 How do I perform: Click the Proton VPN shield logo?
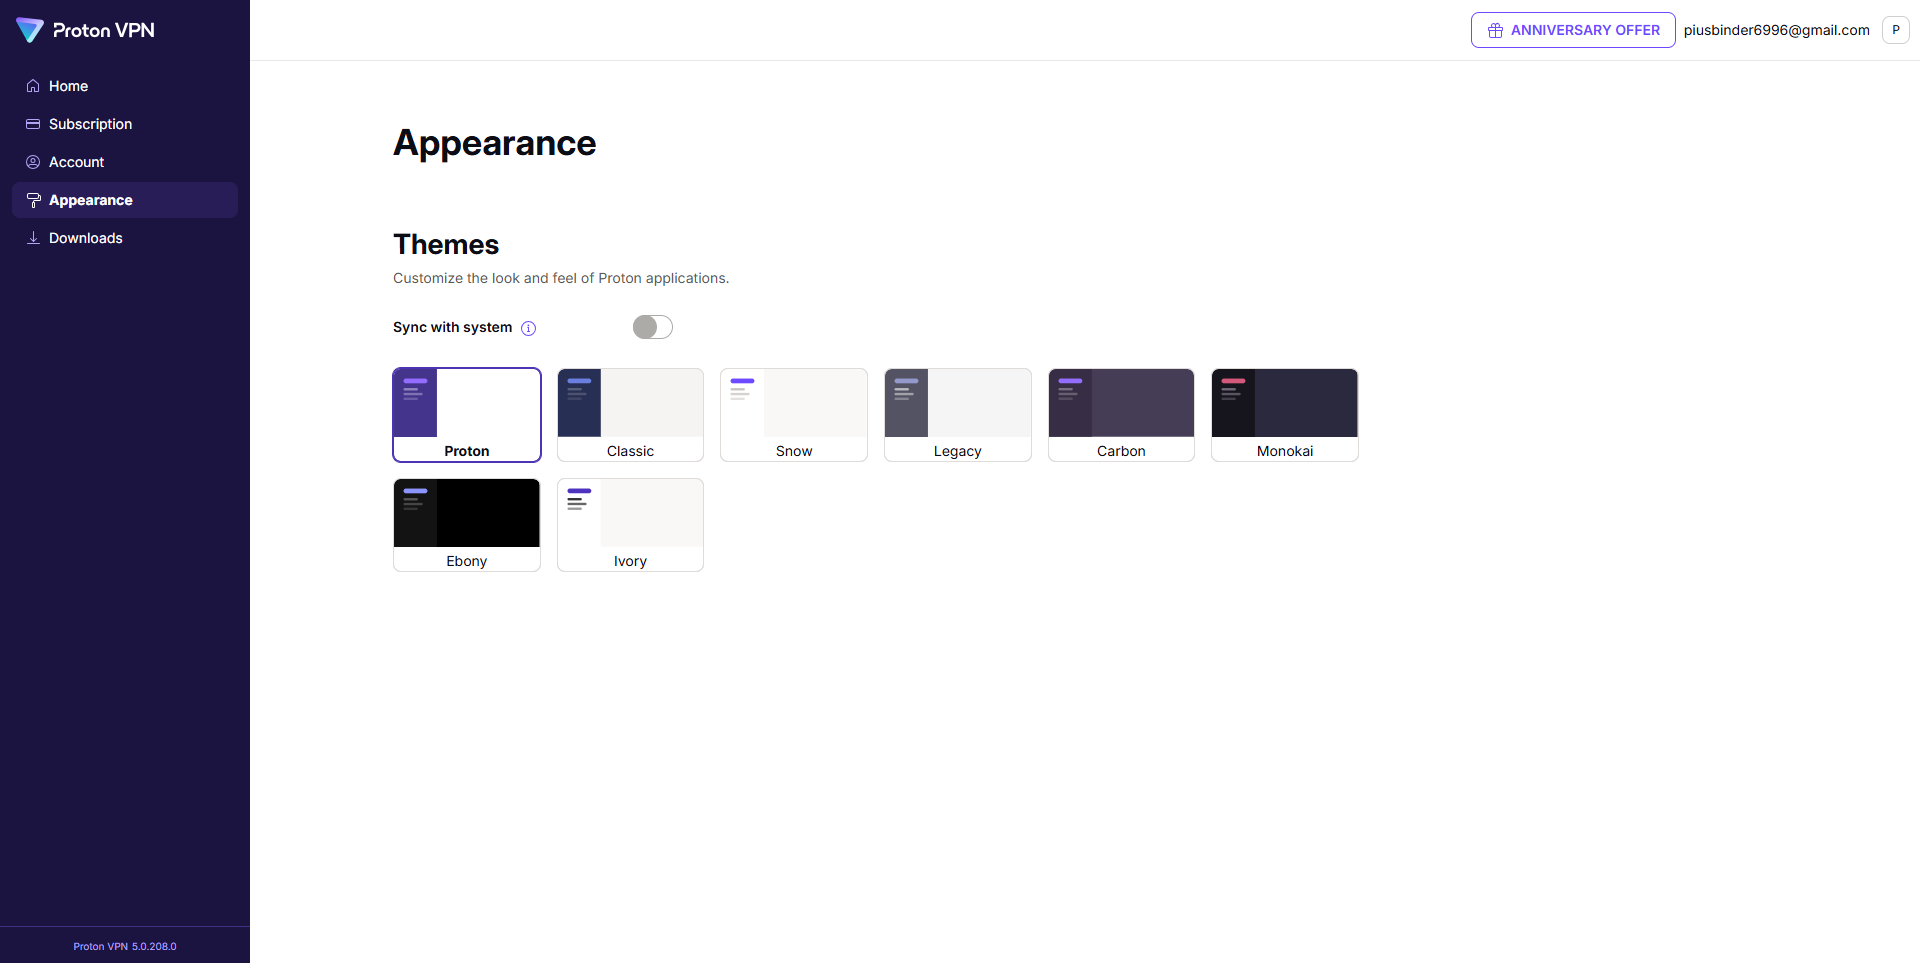[x=30, y=30]
